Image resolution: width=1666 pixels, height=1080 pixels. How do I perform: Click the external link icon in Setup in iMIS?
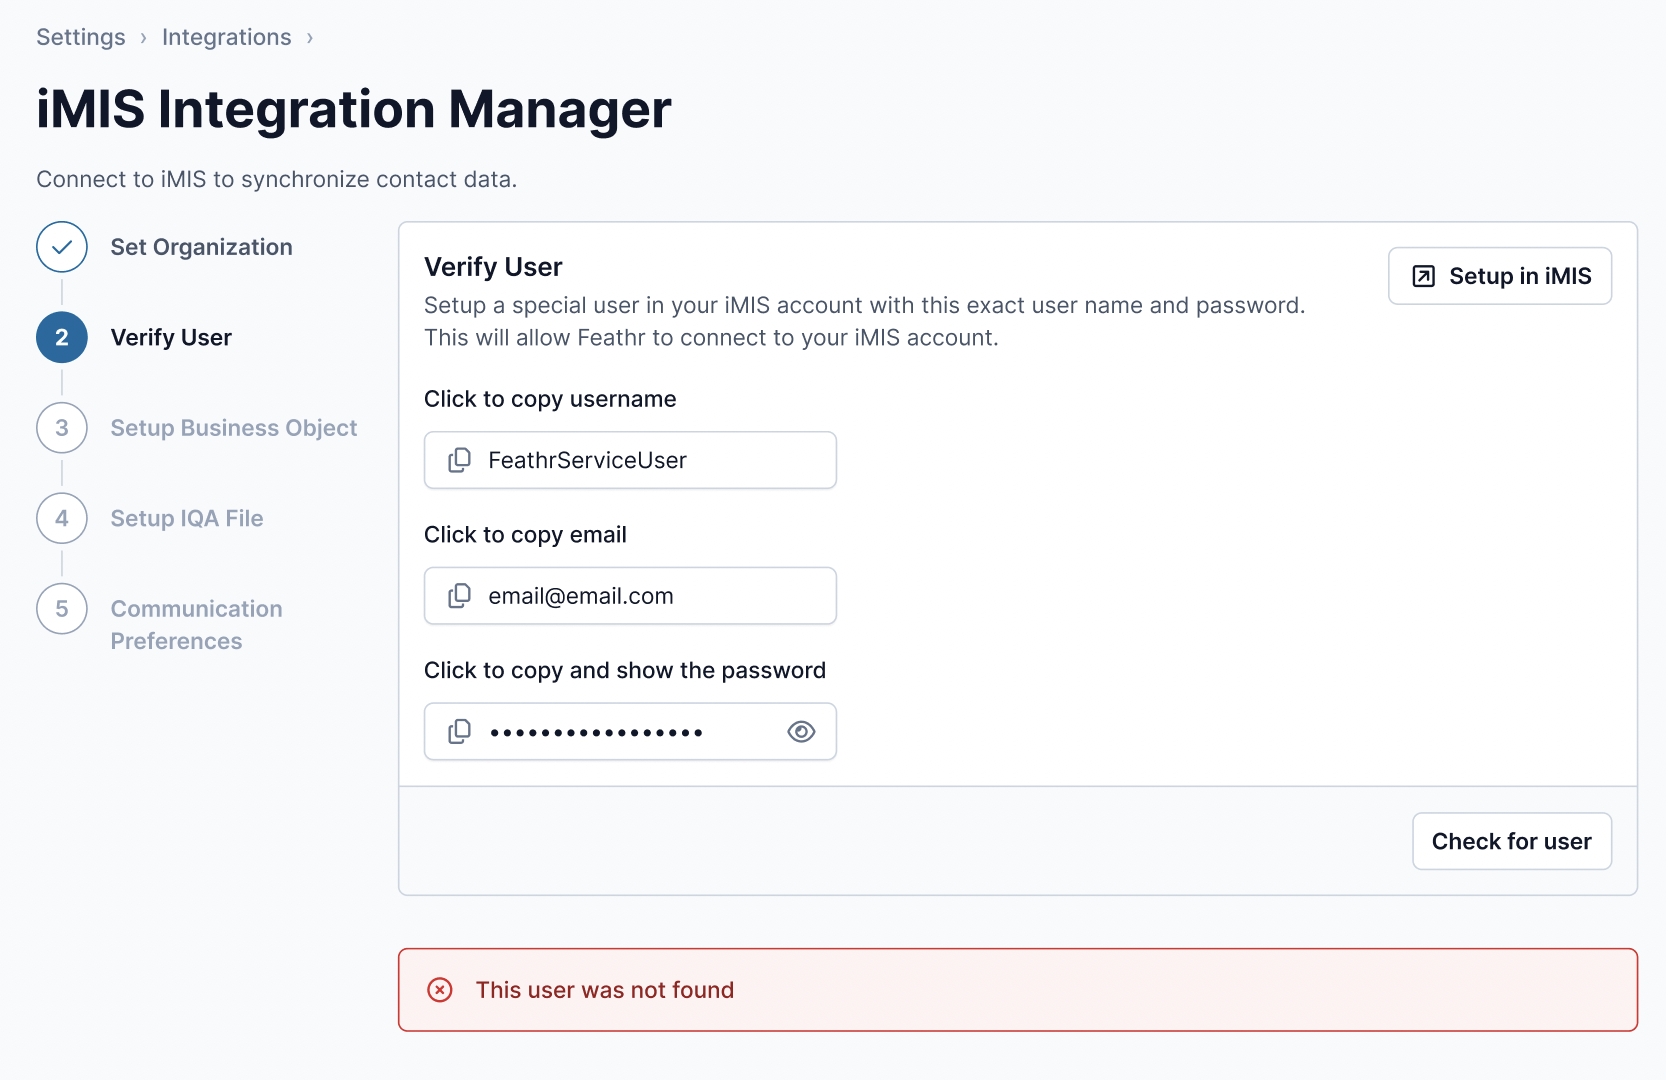tap(1423, 276)
